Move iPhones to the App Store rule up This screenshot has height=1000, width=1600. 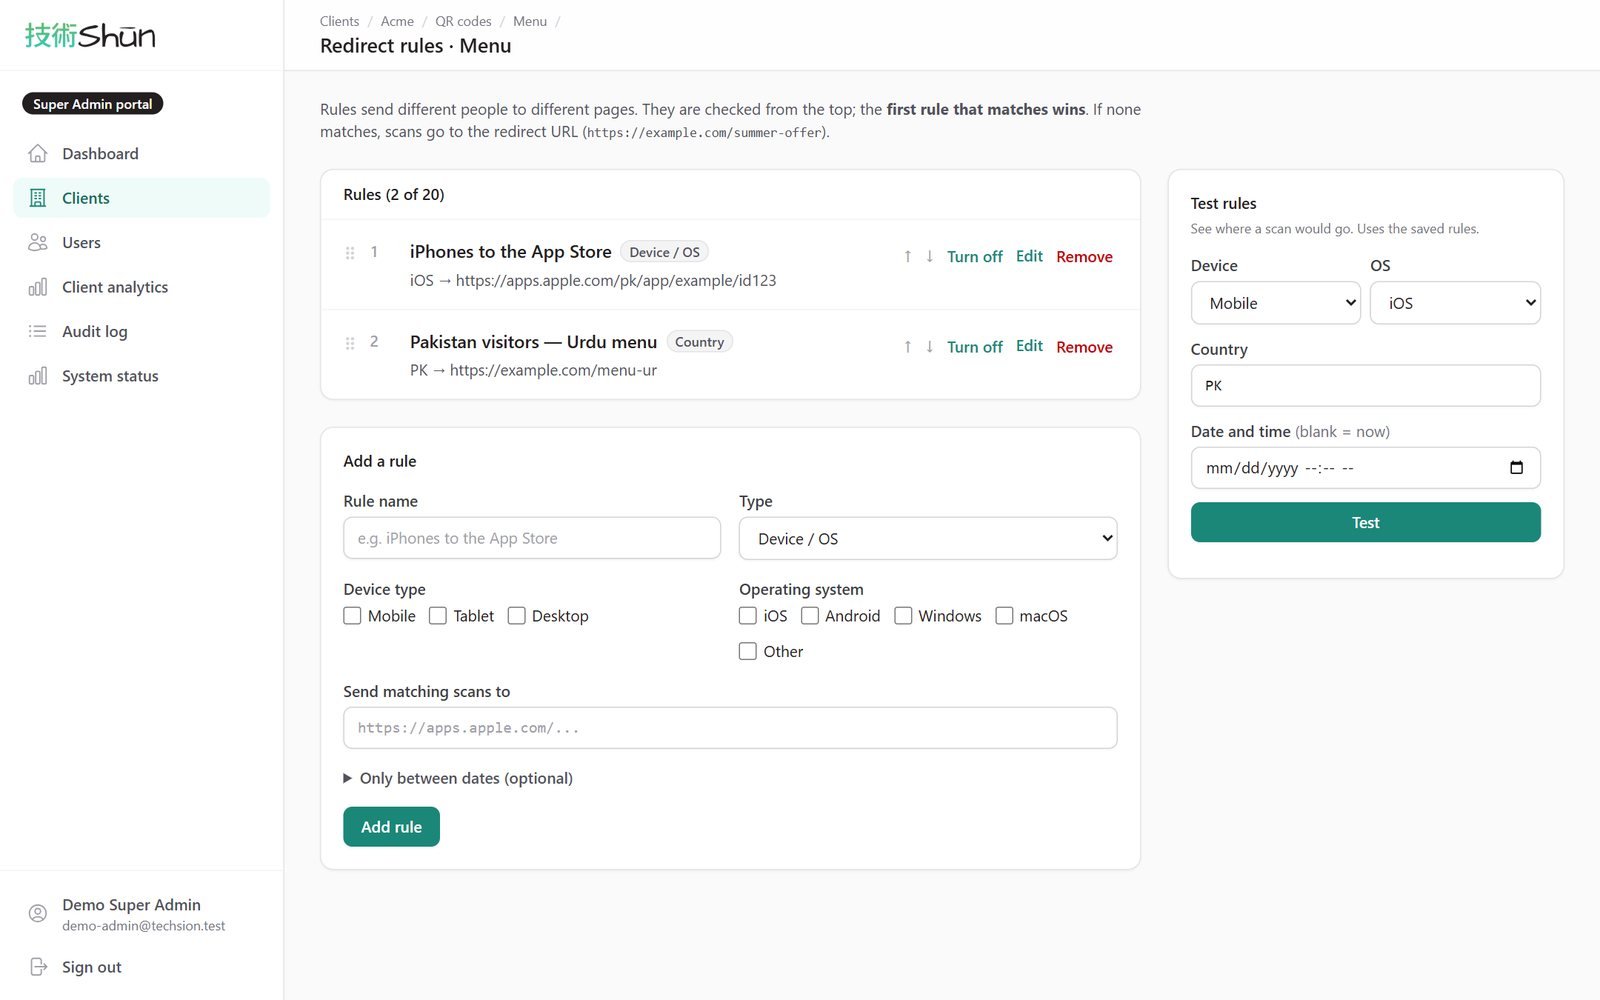(x=908, y=257)
